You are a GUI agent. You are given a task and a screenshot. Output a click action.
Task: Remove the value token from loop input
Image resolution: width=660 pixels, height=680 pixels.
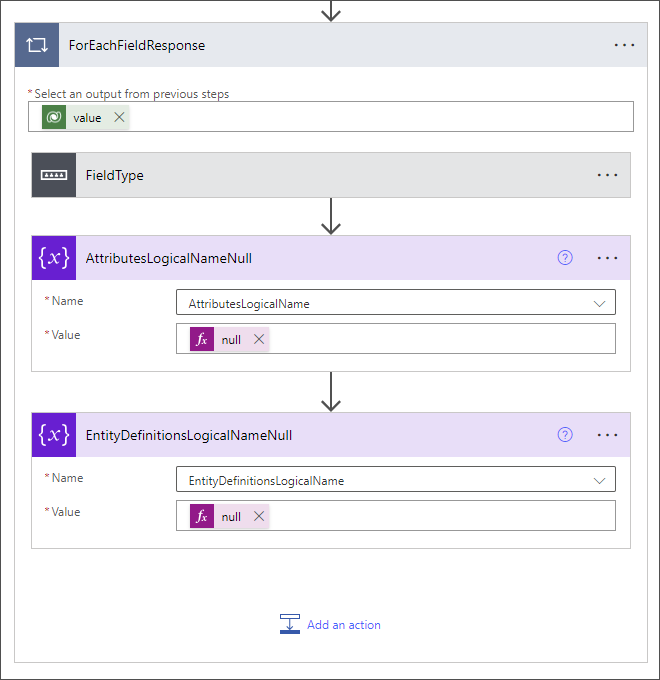pos(119,117)
